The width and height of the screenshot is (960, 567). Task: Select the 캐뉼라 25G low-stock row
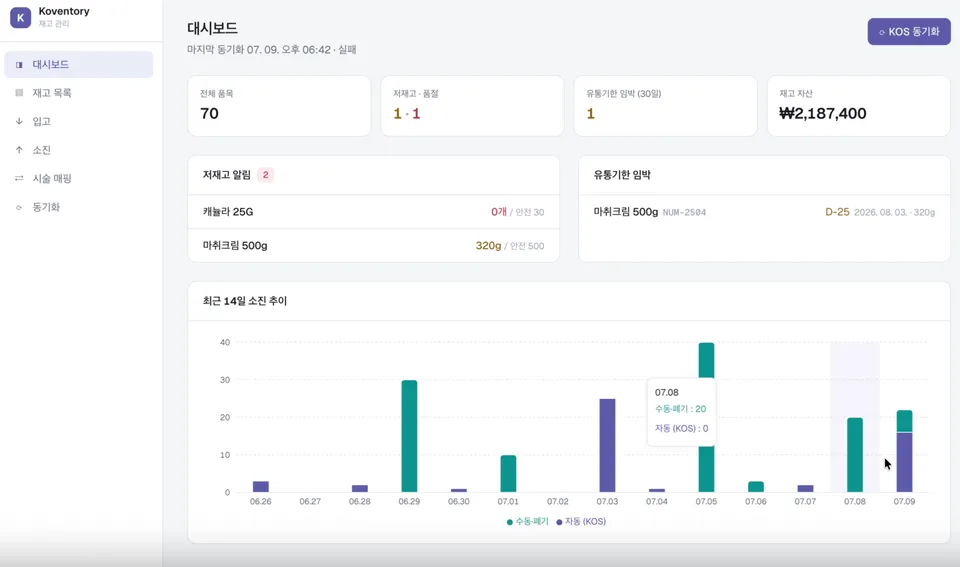click(373, 212)
